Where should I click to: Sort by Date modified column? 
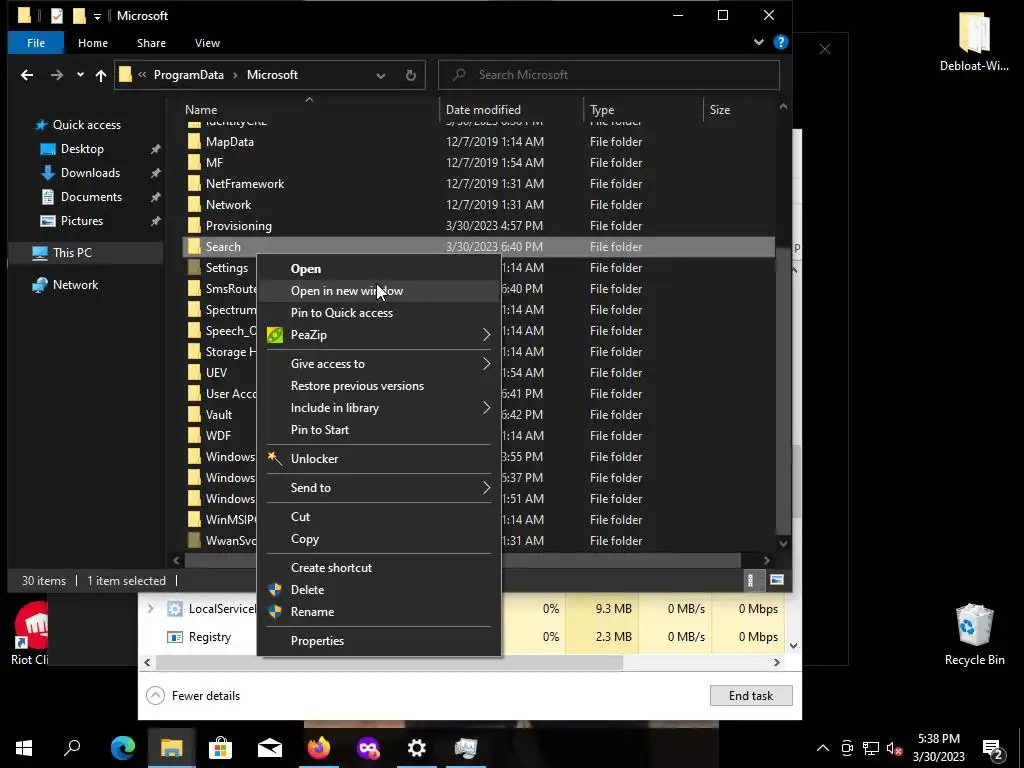483,110
